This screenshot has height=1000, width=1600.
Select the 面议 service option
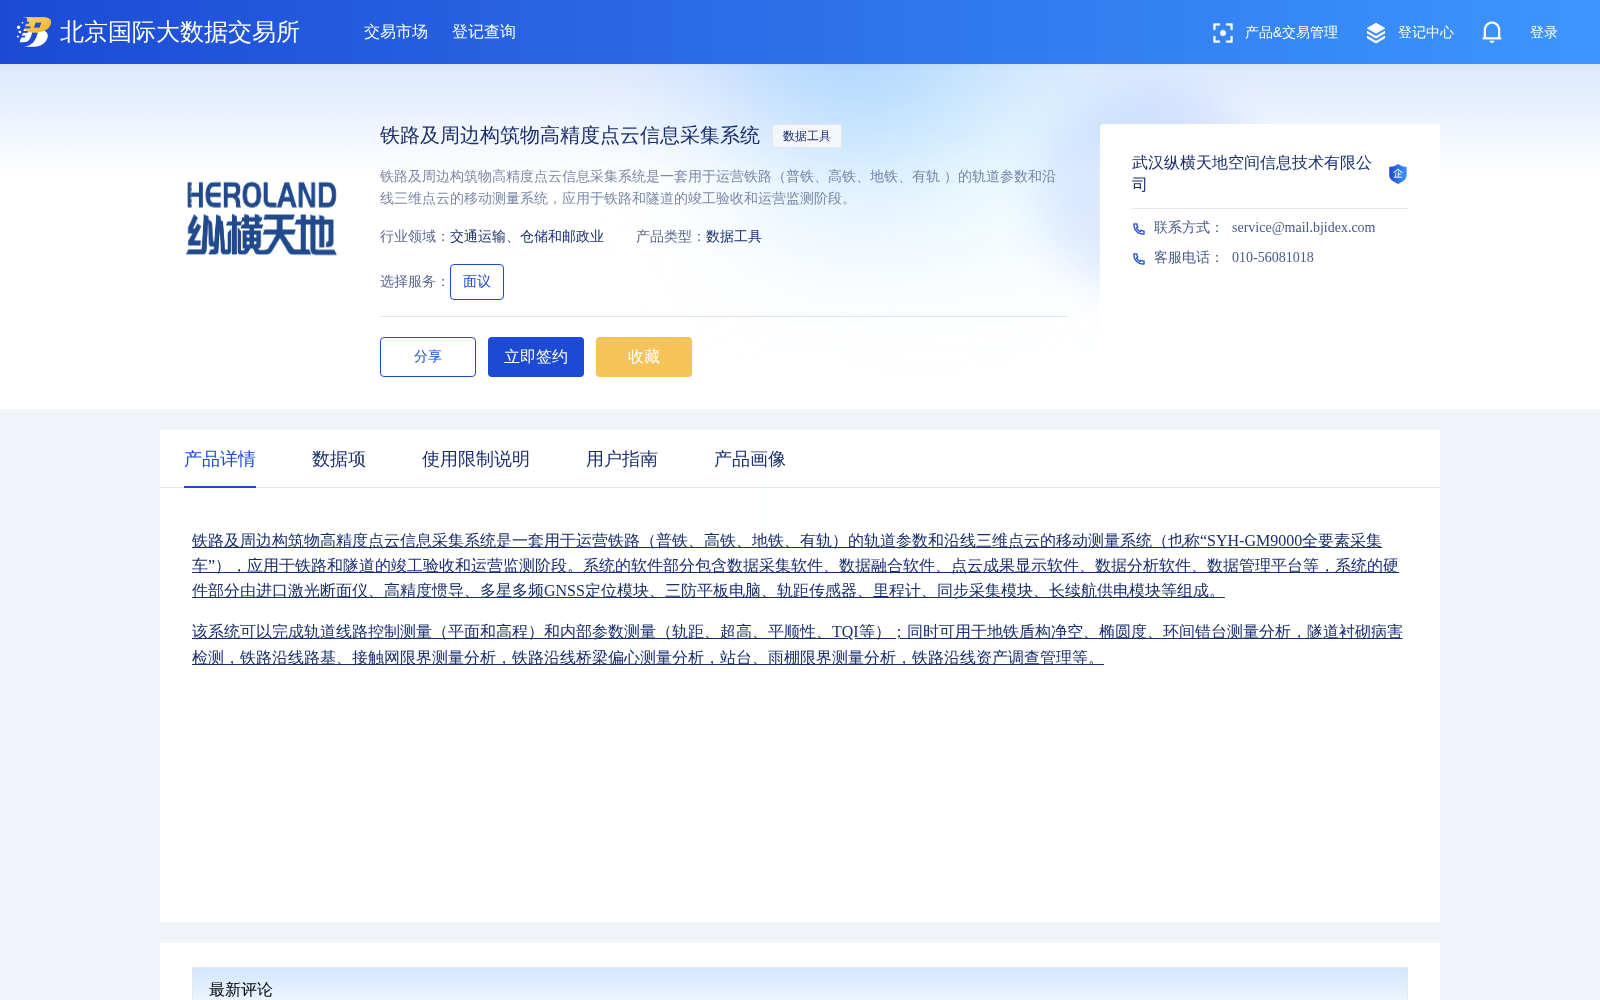(477, 282)
